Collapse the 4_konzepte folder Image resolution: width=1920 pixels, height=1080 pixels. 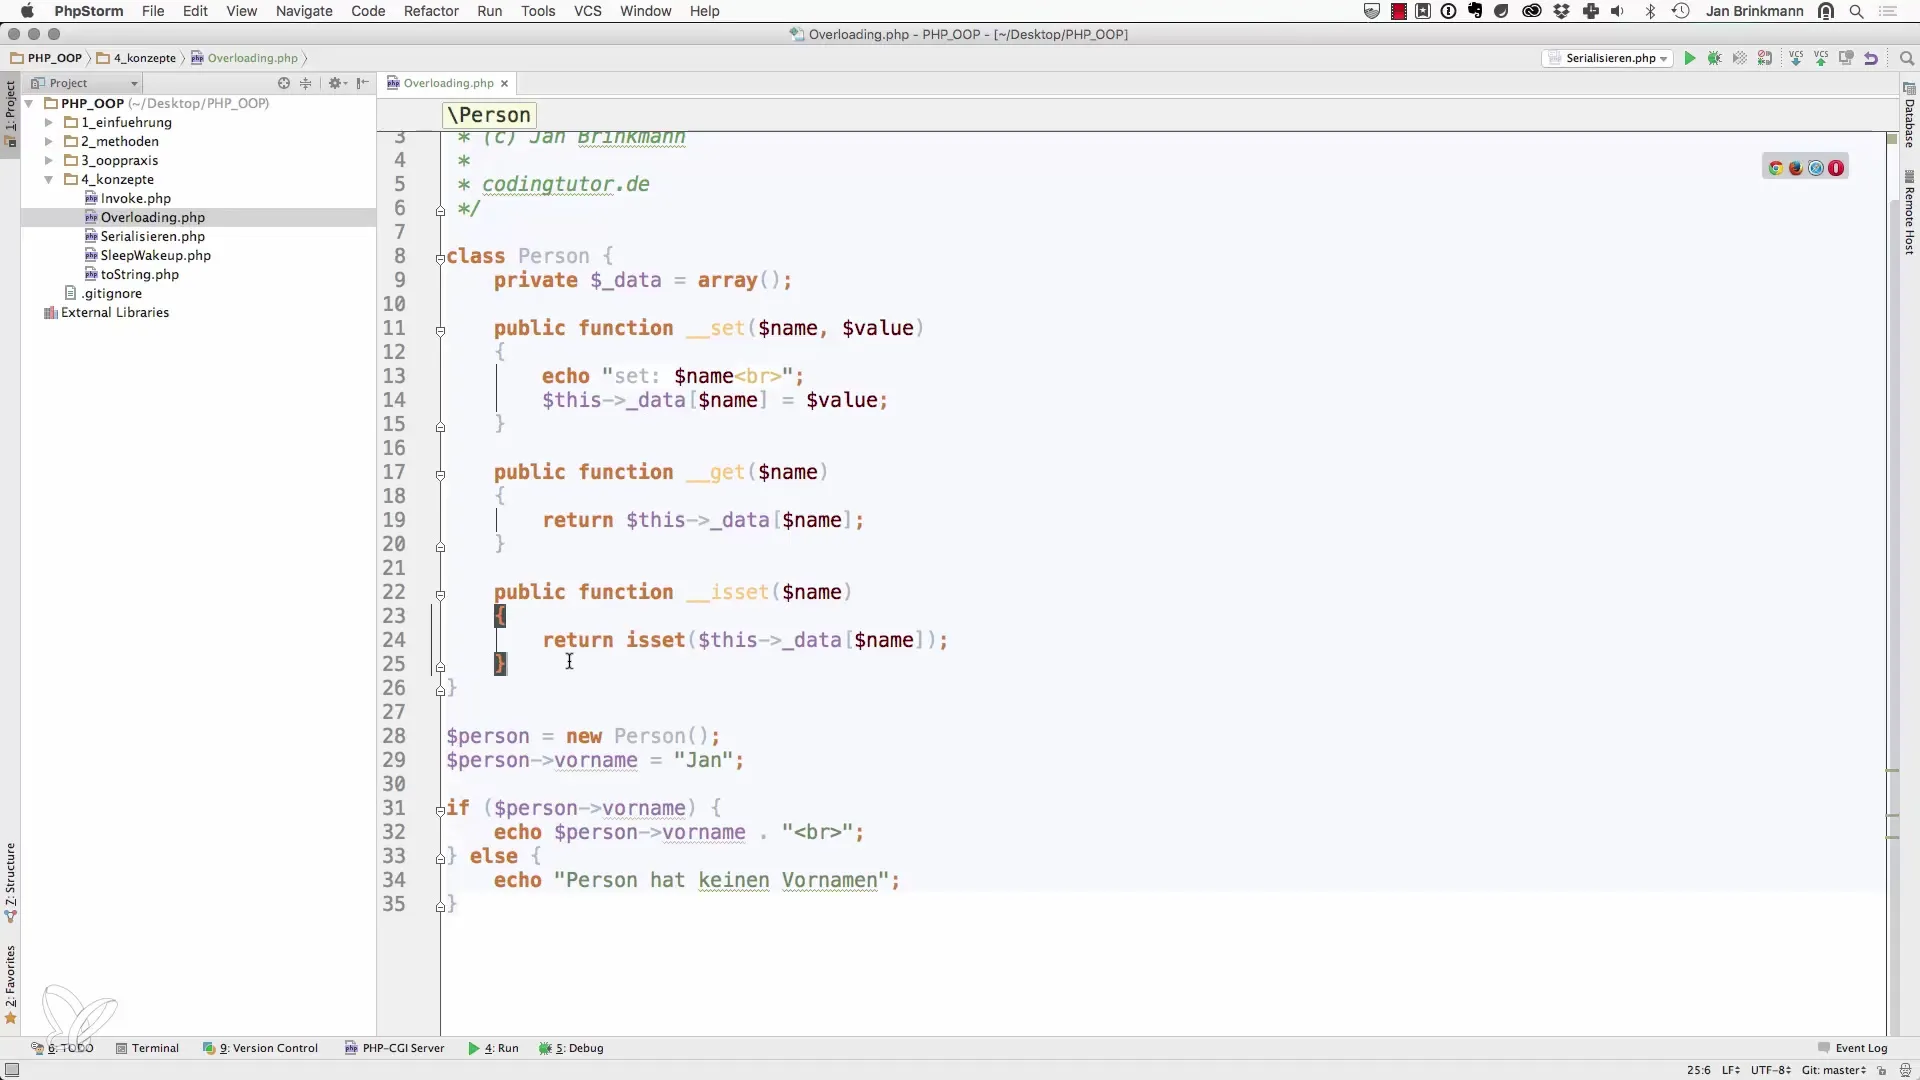click(49, 179)
